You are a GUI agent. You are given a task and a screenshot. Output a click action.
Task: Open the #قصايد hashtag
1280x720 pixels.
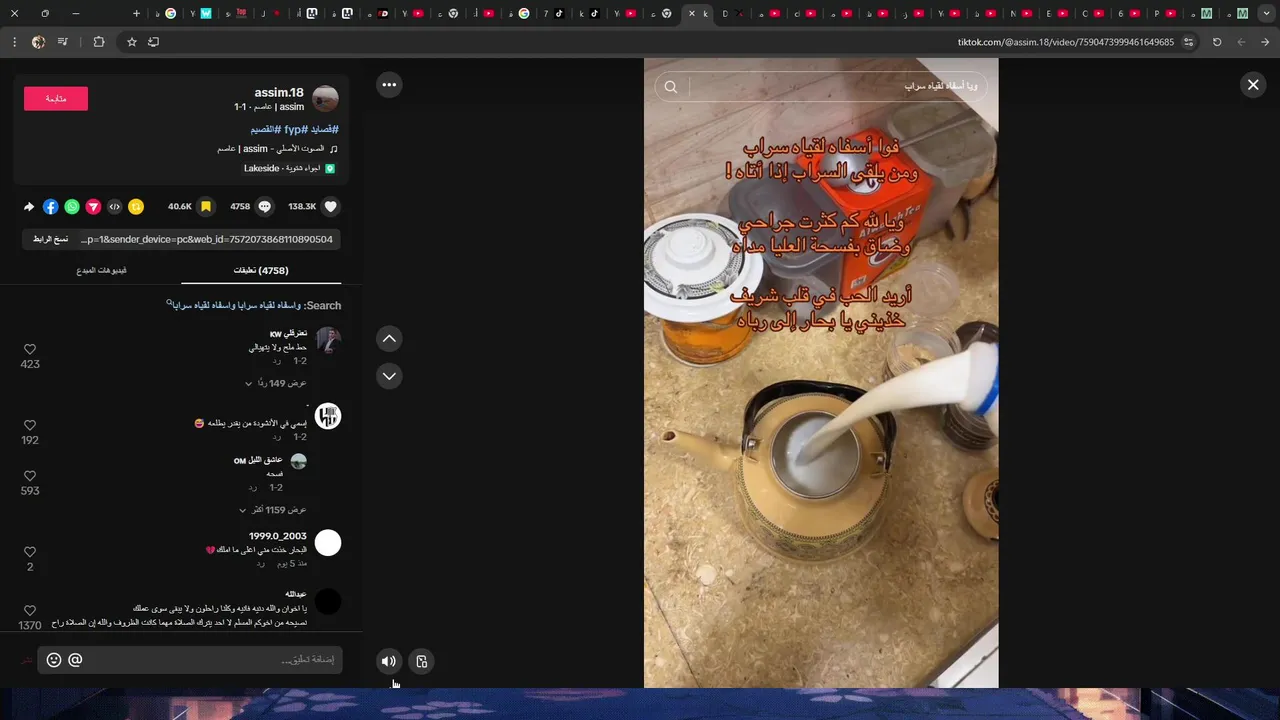pos(324,129)
